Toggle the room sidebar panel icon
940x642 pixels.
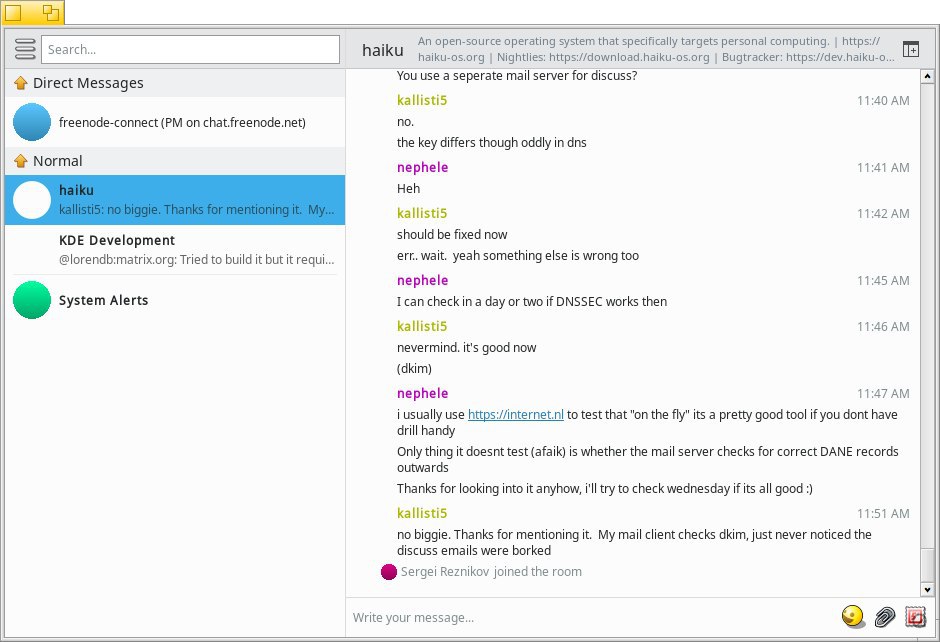(x=911, y=49)
